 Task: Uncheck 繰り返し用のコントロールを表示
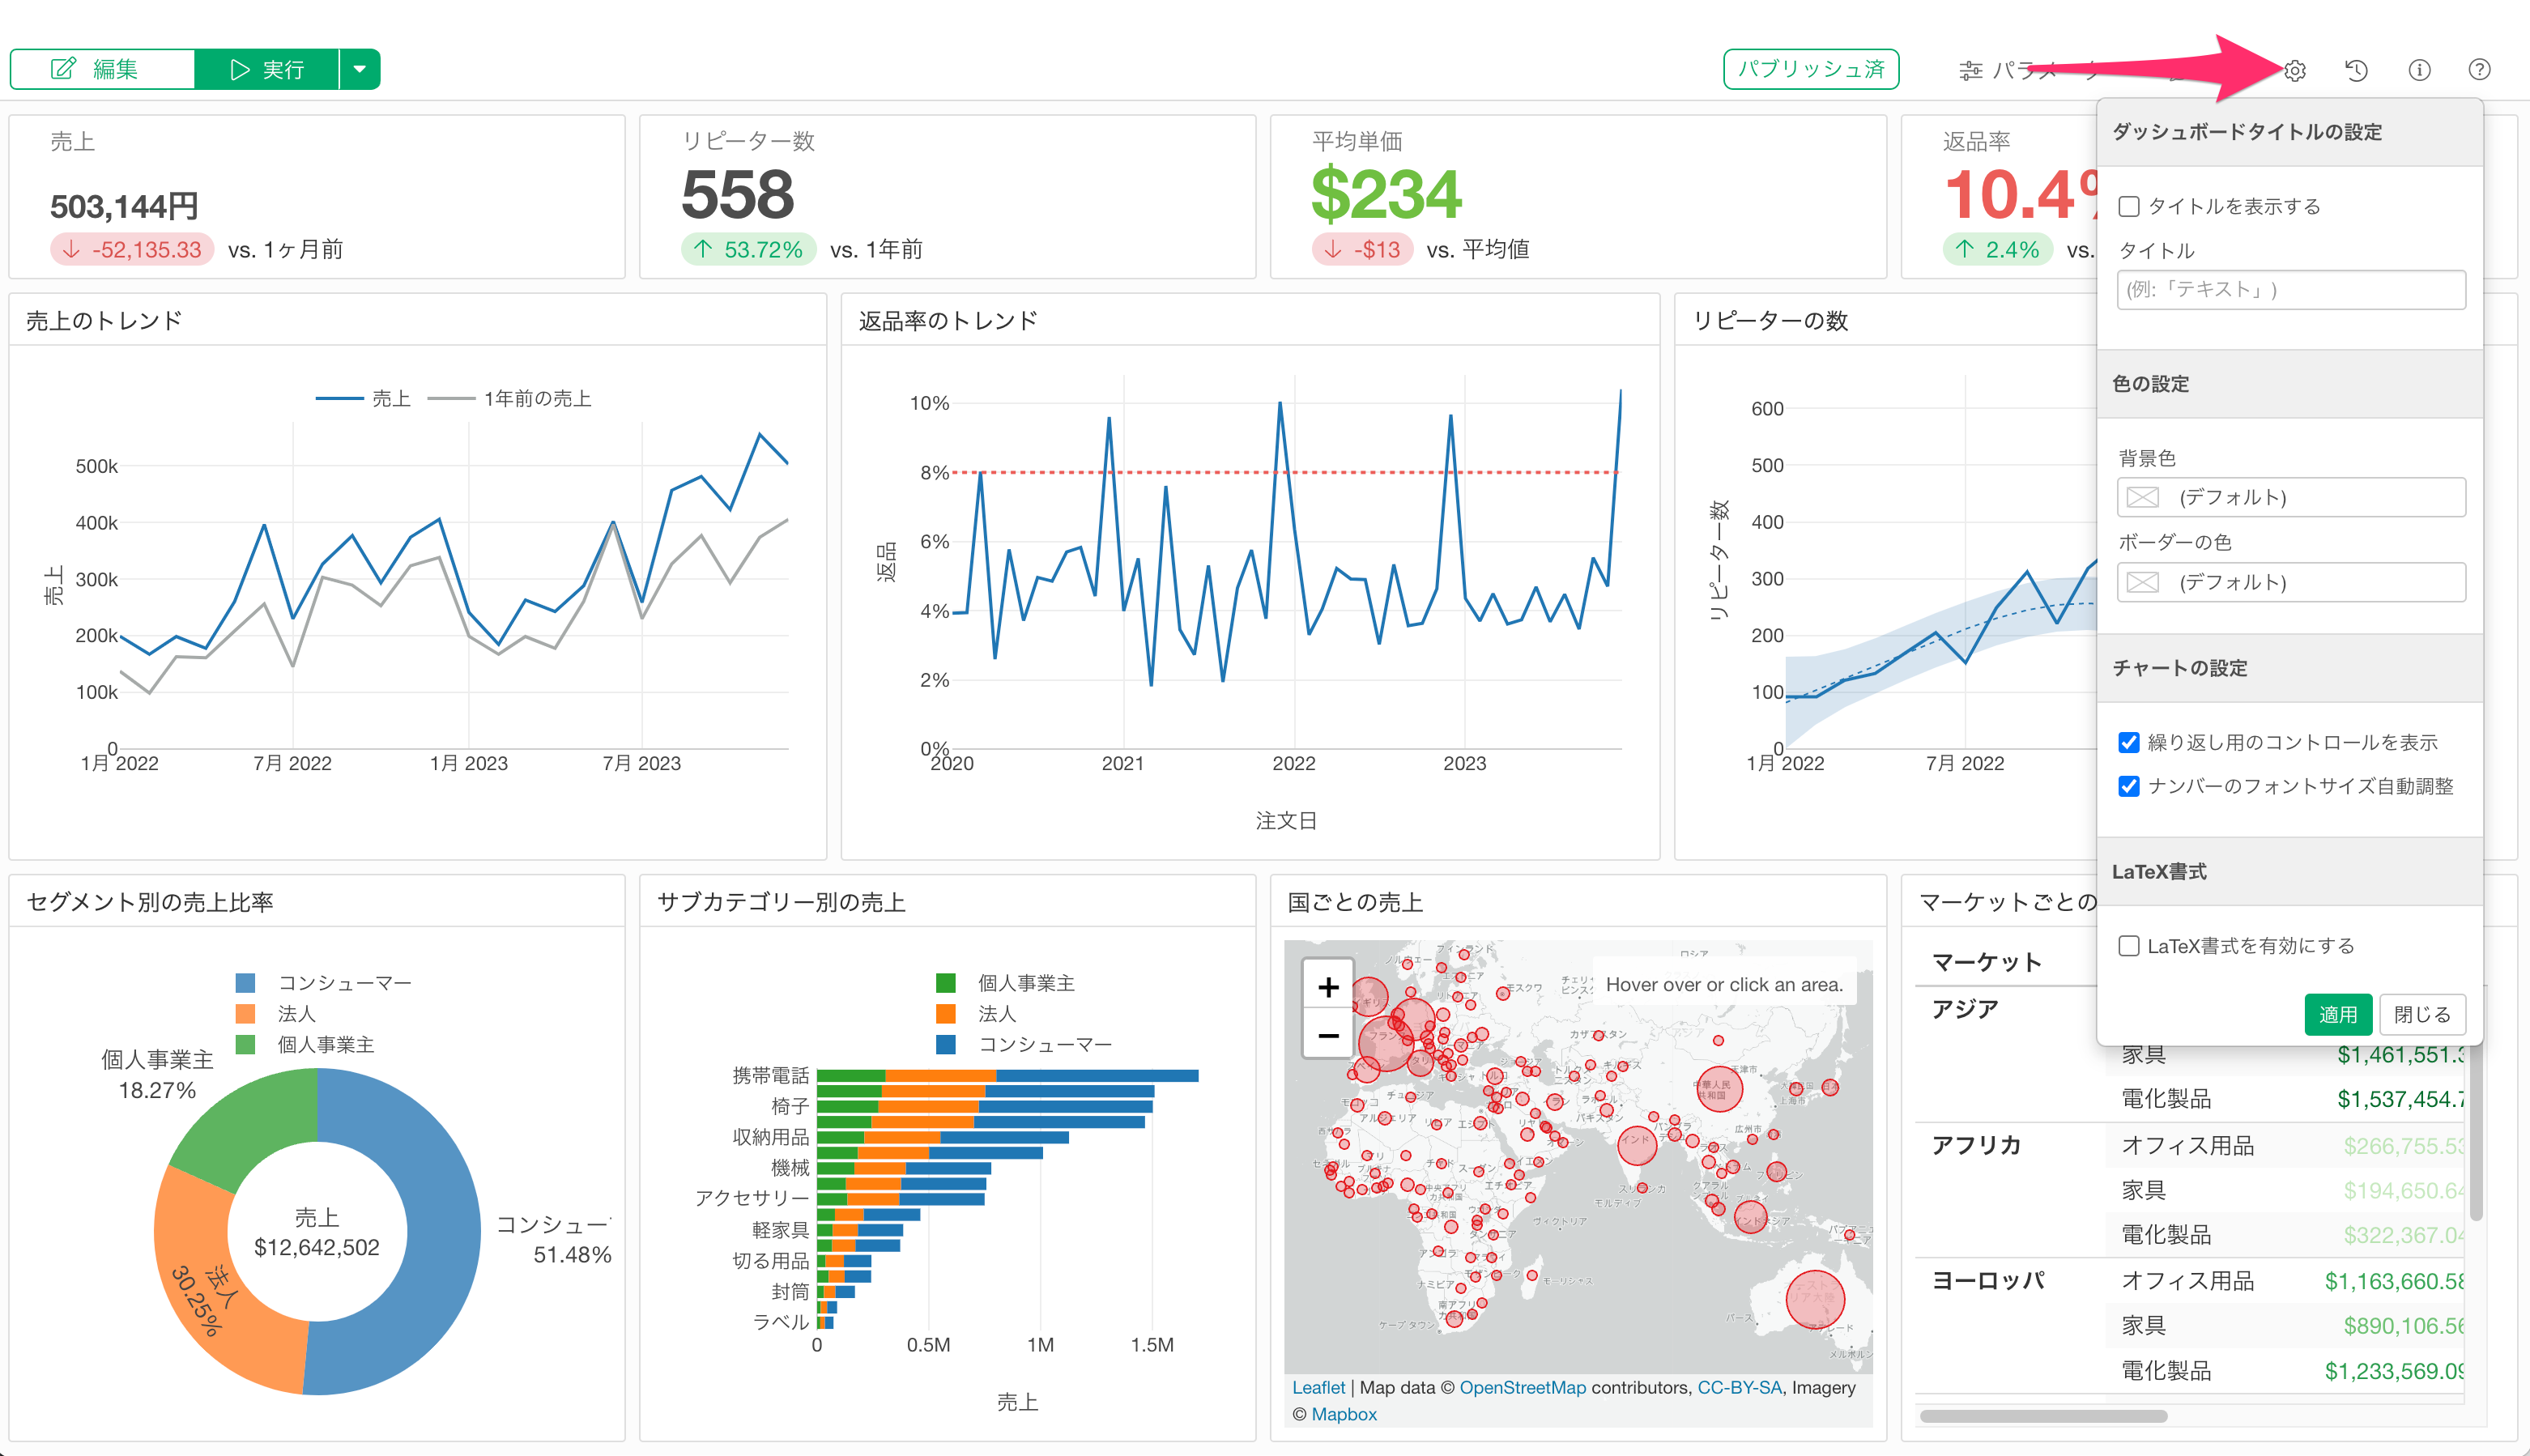click(2129, 742)
